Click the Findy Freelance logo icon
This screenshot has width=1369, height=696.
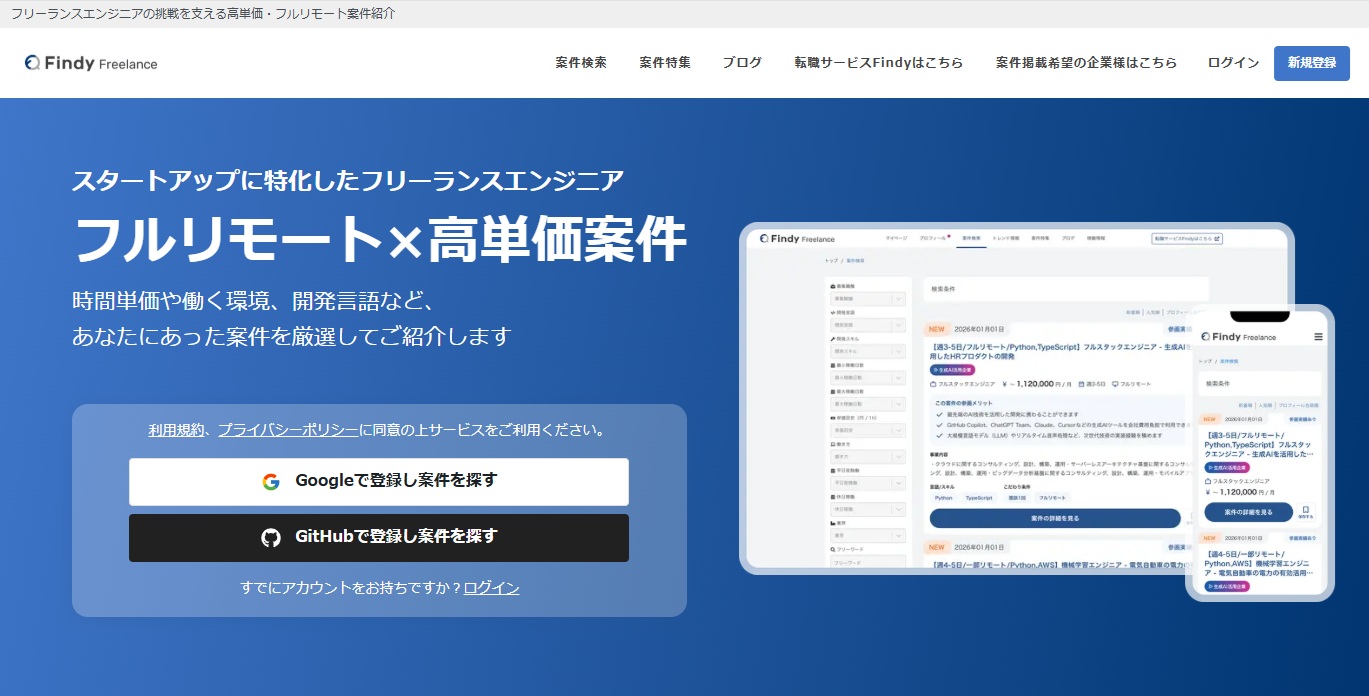point(33,63)
